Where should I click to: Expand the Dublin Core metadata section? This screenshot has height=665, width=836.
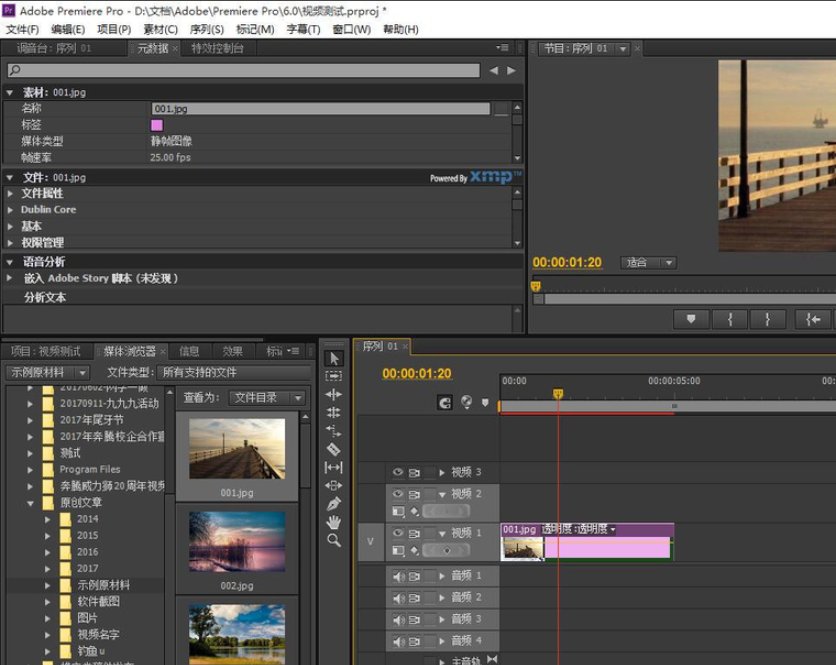click(x=11, y=210)
